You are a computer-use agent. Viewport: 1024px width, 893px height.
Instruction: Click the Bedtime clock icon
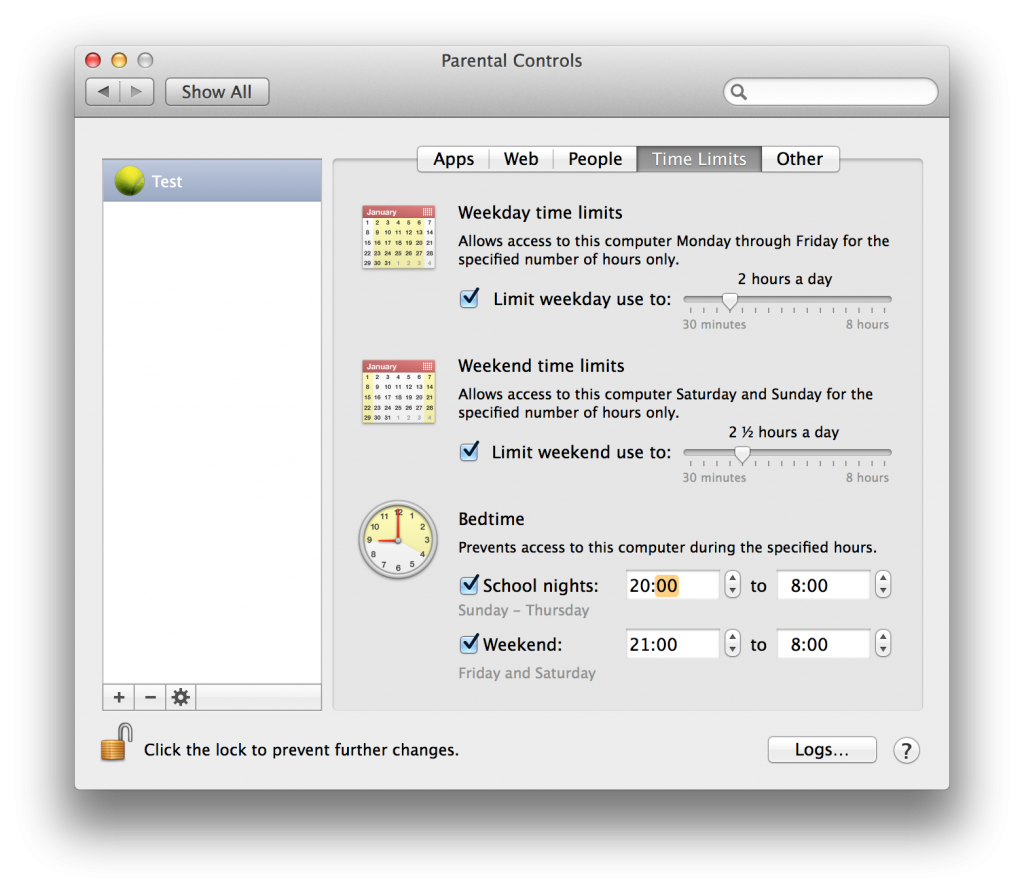coord(398,540)
